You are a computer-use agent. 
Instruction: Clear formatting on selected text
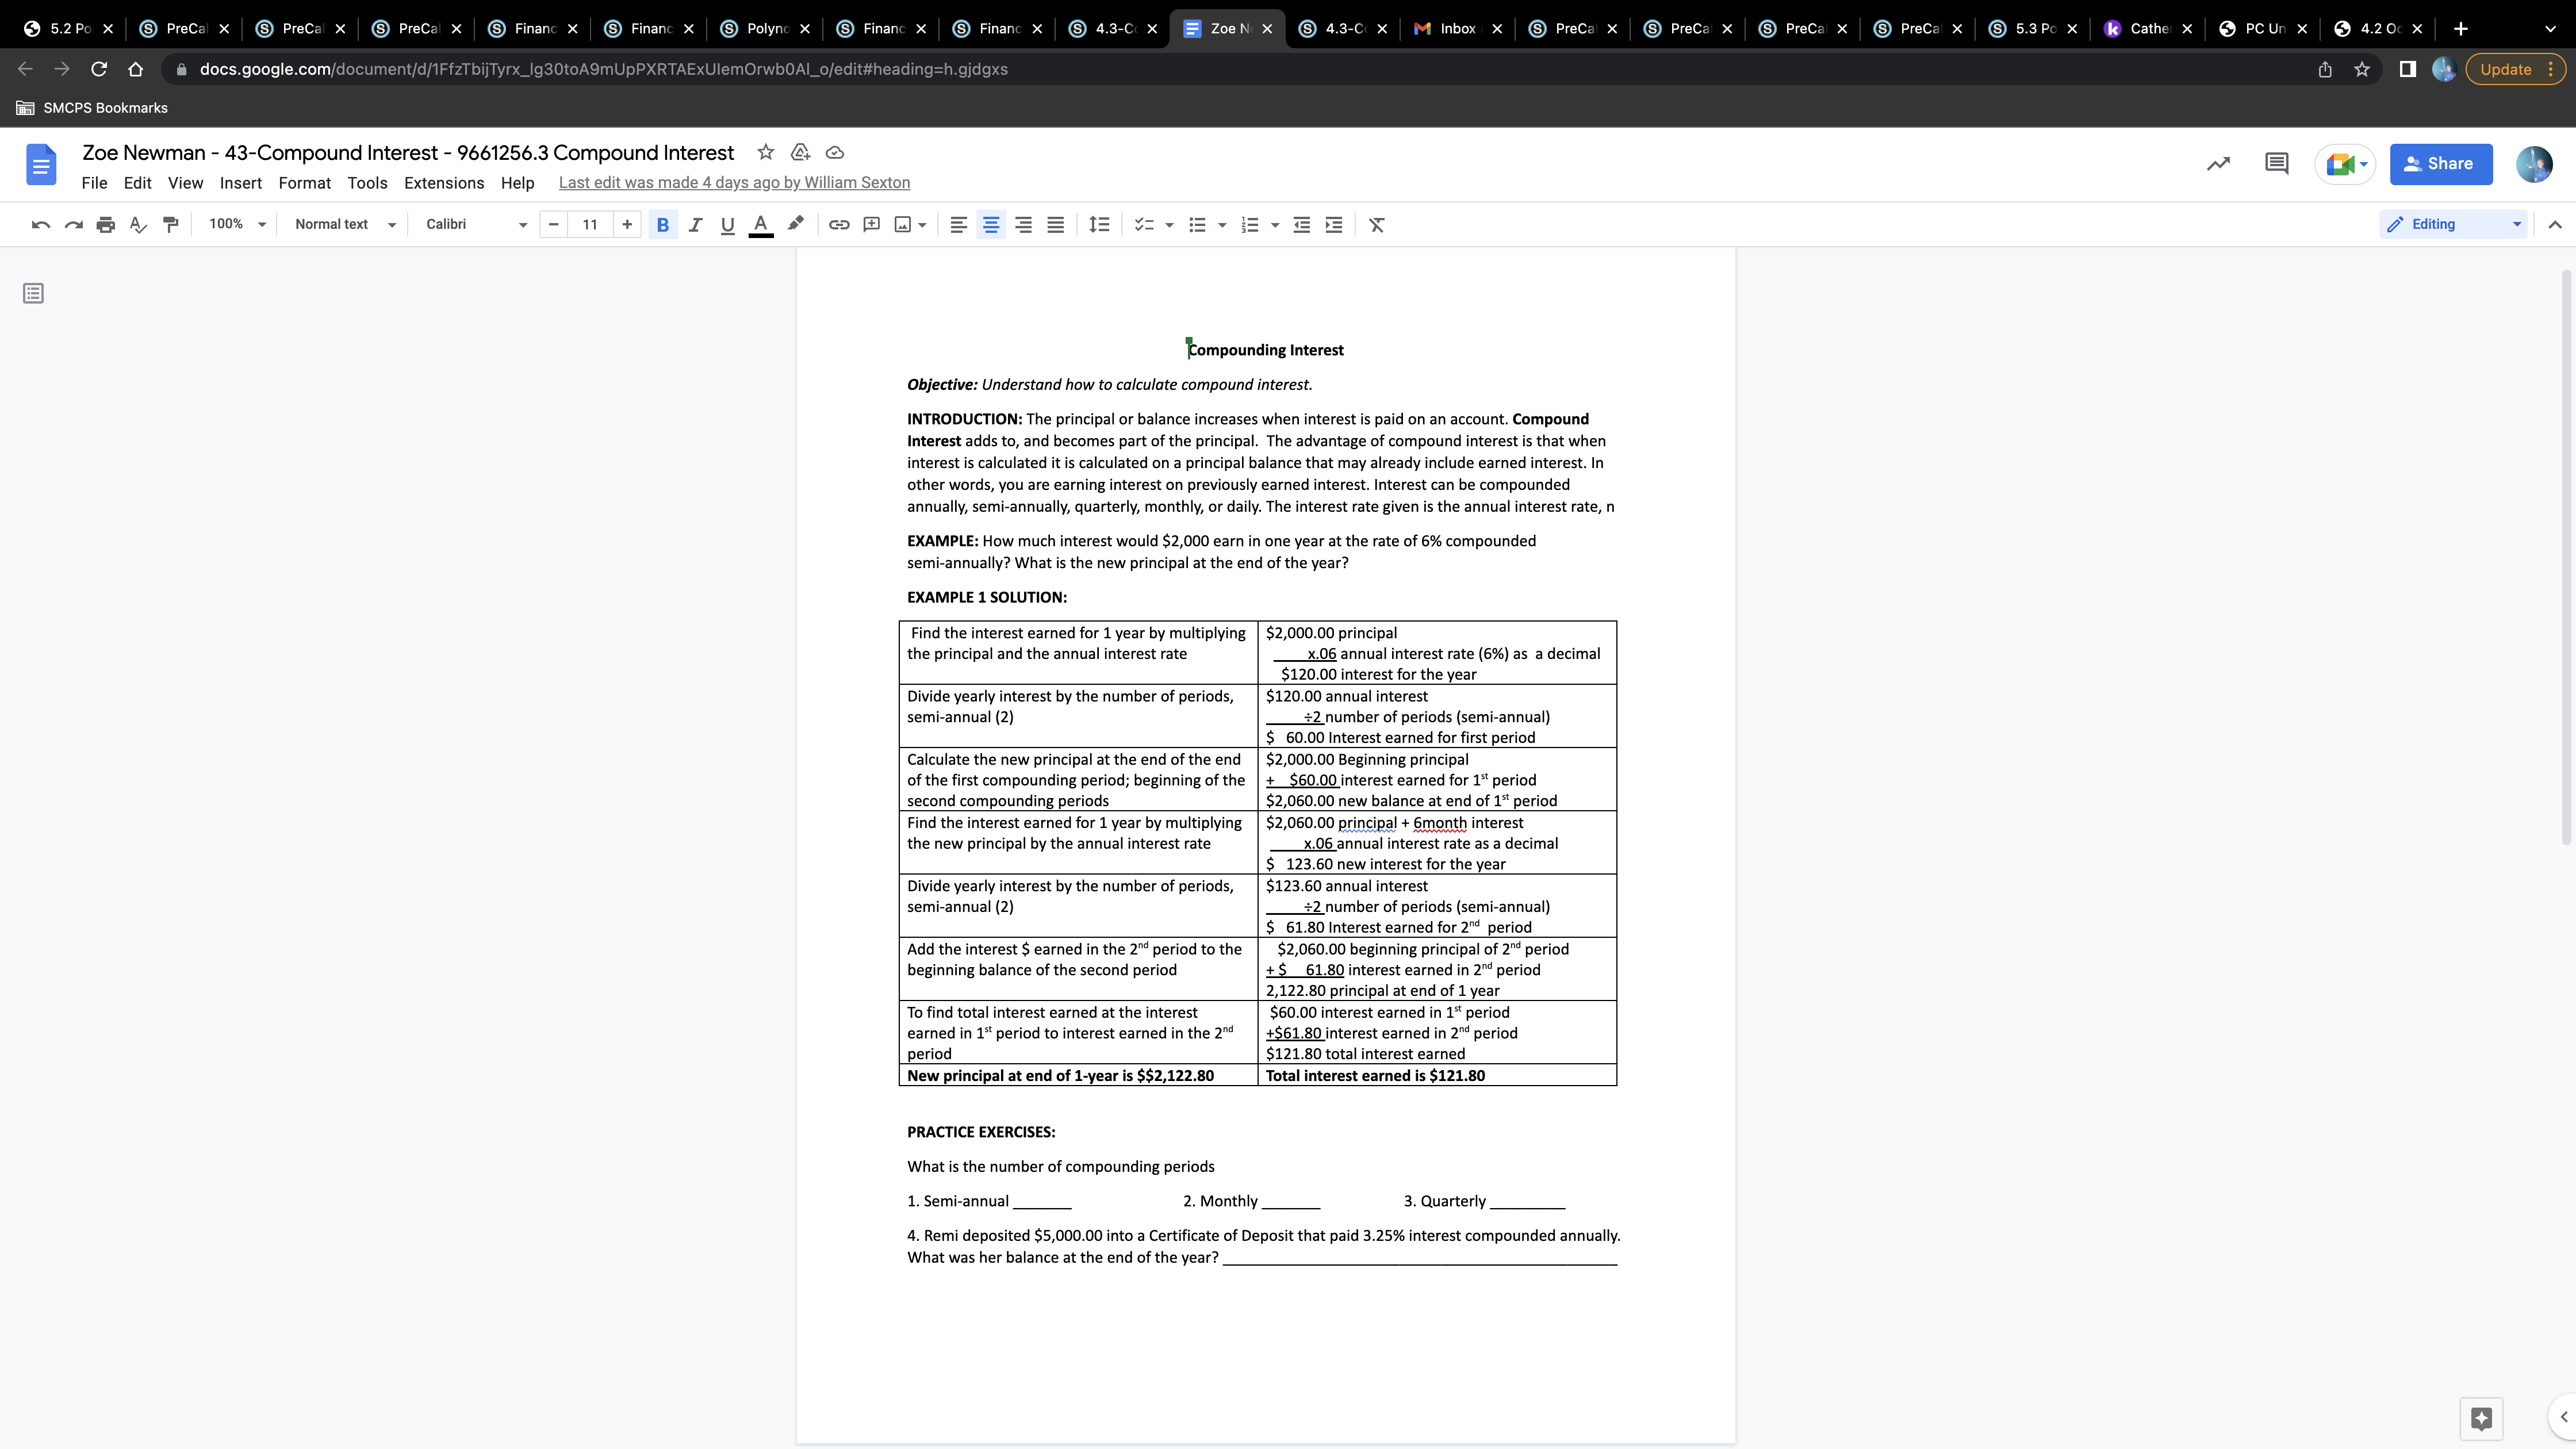(x=1377, y=224)
